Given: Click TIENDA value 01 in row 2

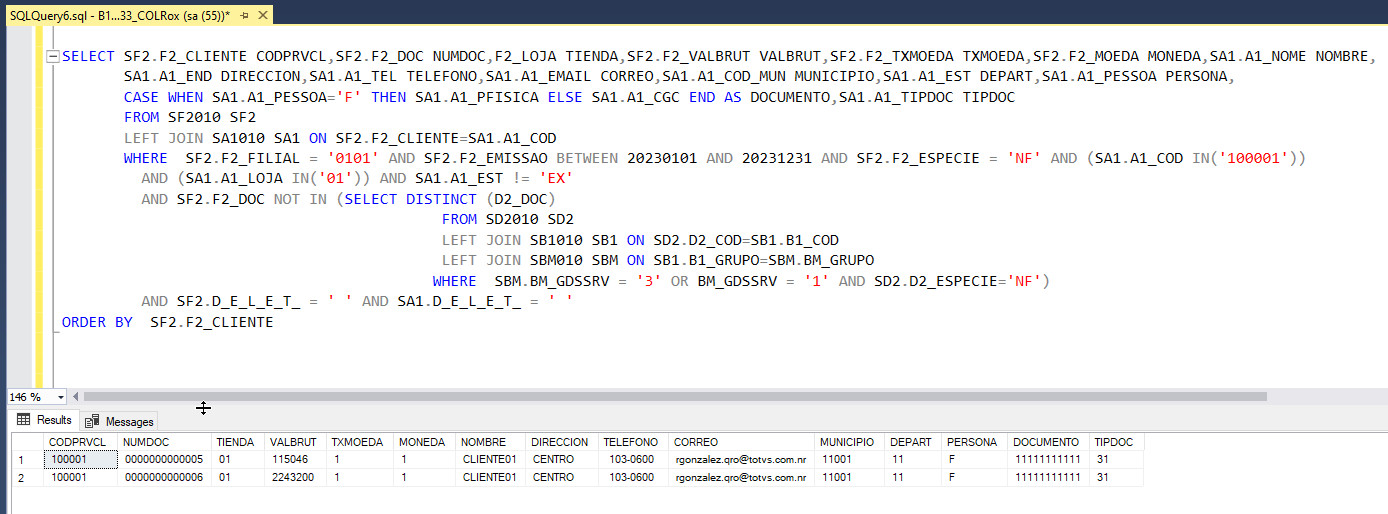Looking at the screenshot, I should coord(238,478).
